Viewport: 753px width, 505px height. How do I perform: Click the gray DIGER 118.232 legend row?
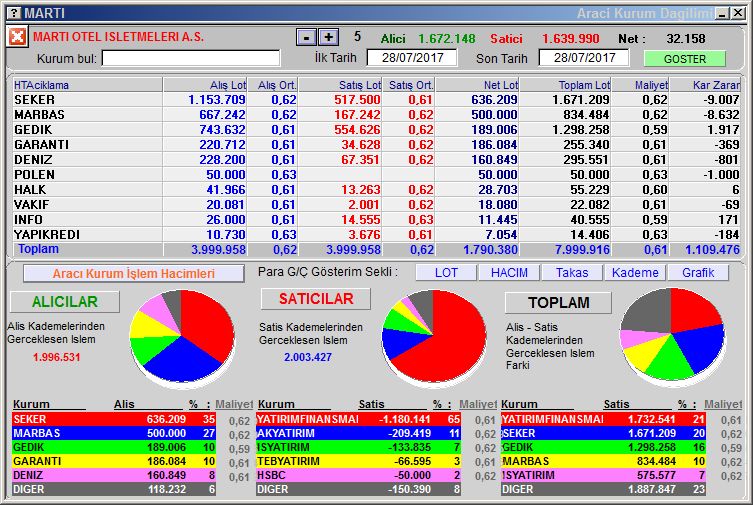point(114,489)
